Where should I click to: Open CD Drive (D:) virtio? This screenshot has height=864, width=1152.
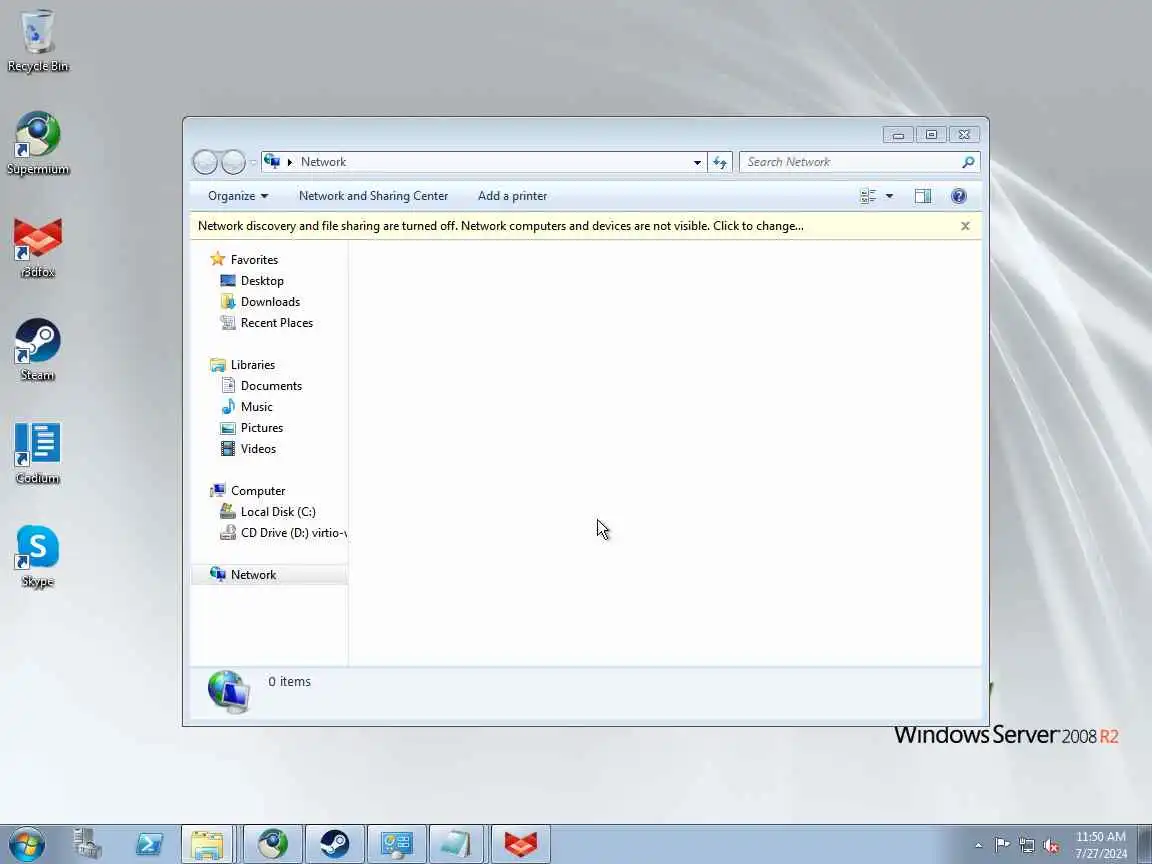(x=284, y=533)
